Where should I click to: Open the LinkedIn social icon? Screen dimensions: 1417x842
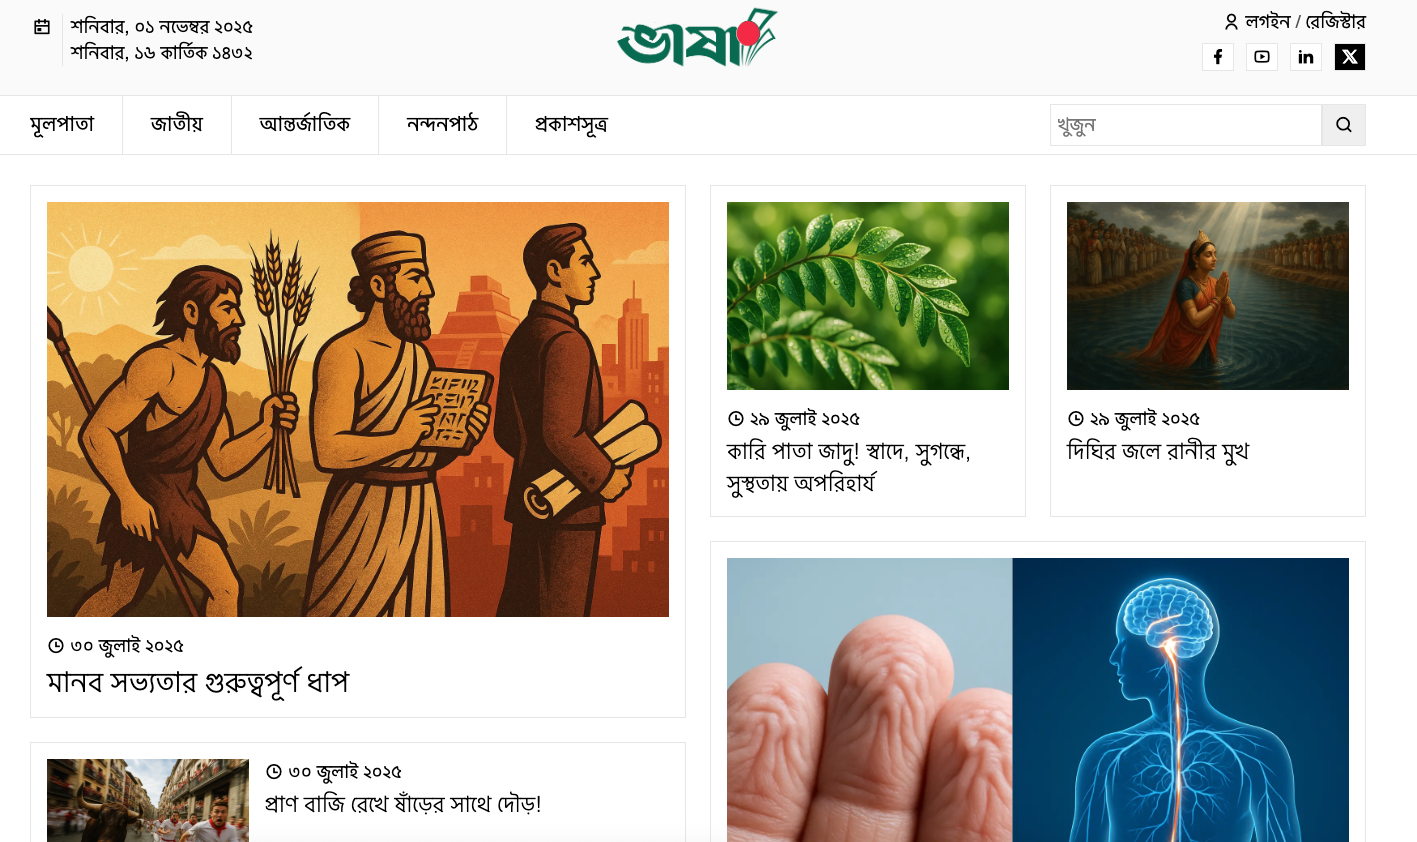coord(1305,57)
